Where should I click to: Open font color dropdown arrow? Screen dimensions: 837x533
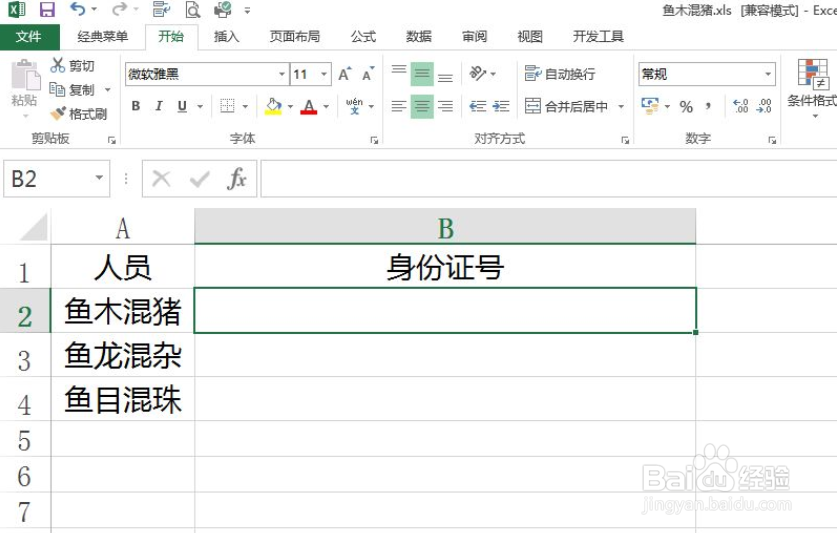[x=326, y=106]
